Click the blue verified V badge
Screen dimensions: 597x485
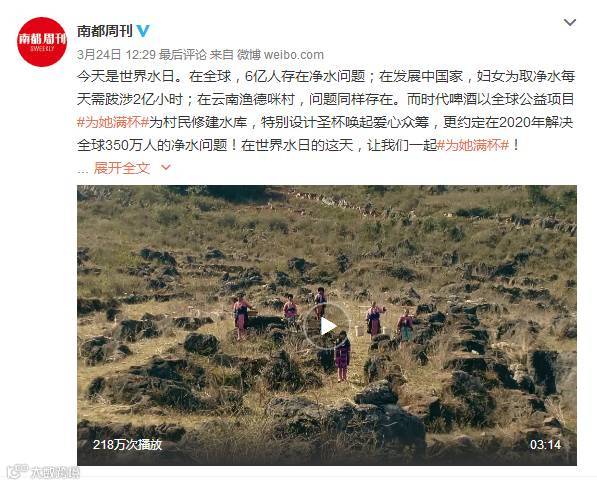coord(143,30)
